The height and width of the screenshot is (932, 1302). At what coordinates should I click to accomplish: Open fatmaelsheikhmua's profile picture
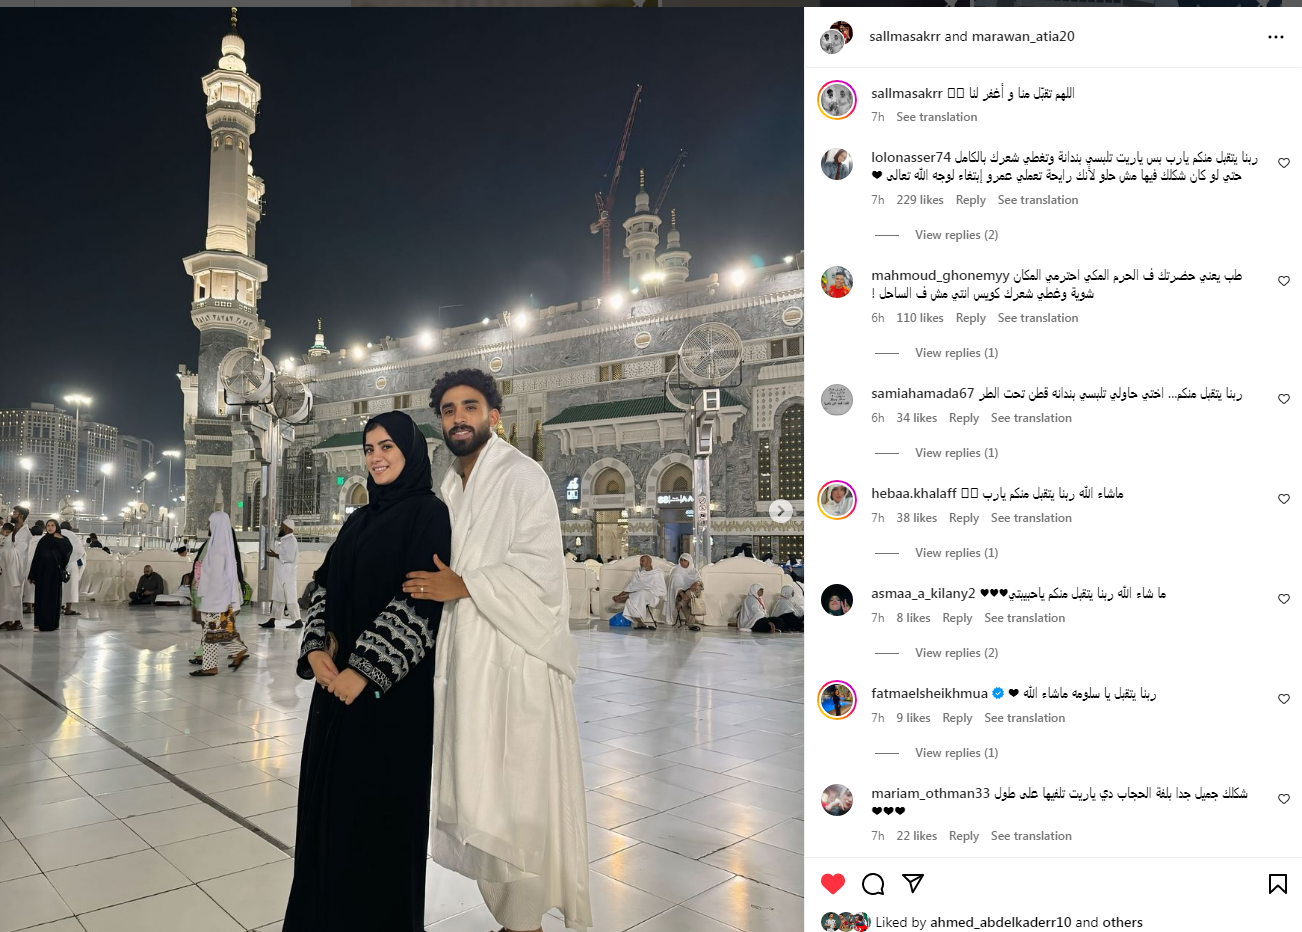pos(837,700)
